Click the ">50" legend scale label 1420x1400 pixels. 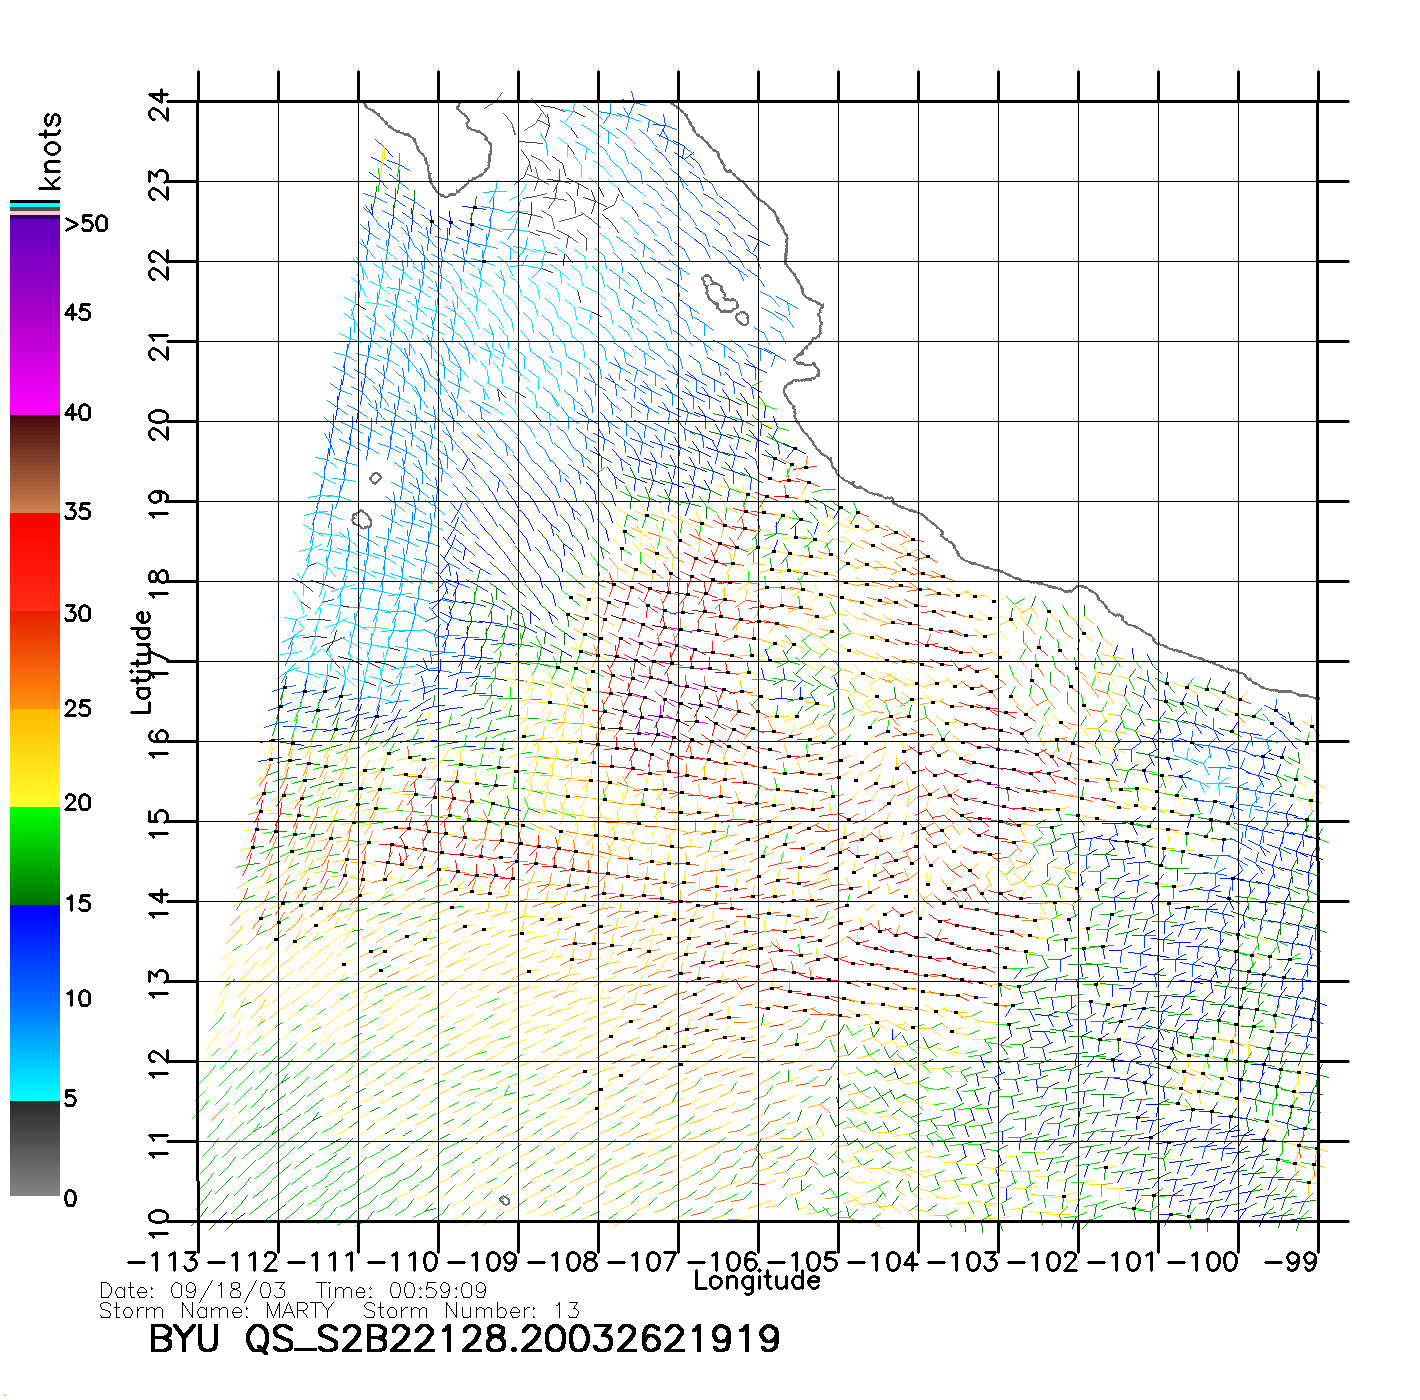(x=86, y=224)
